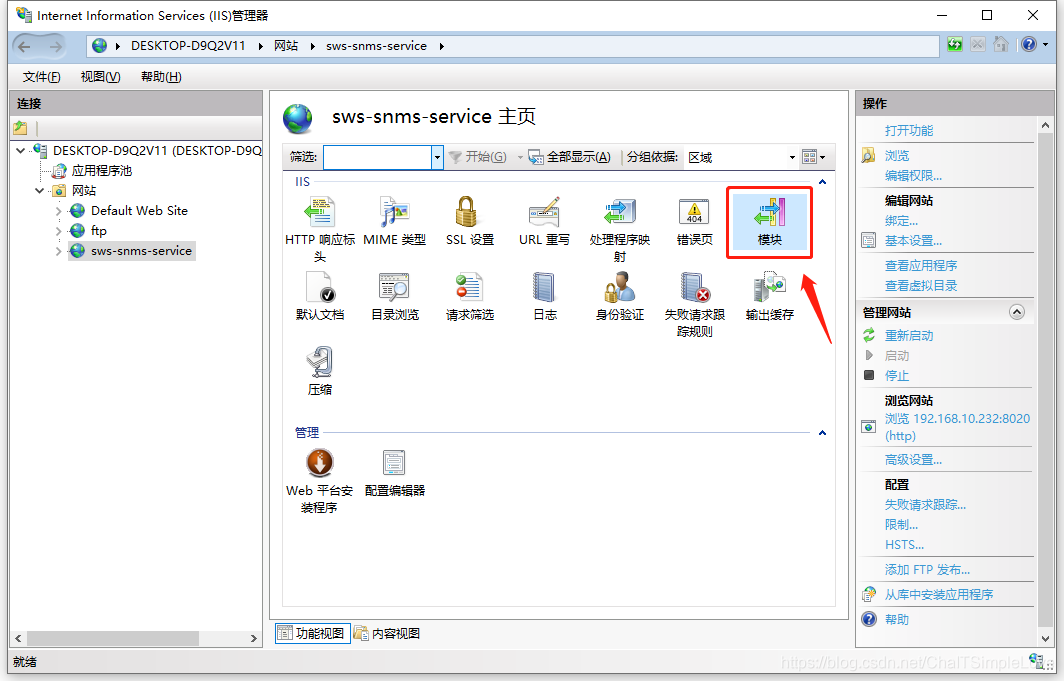Click the help question mark toolbar icon
Viewport: 1064px width, 681px height.
pos(1029,45)
